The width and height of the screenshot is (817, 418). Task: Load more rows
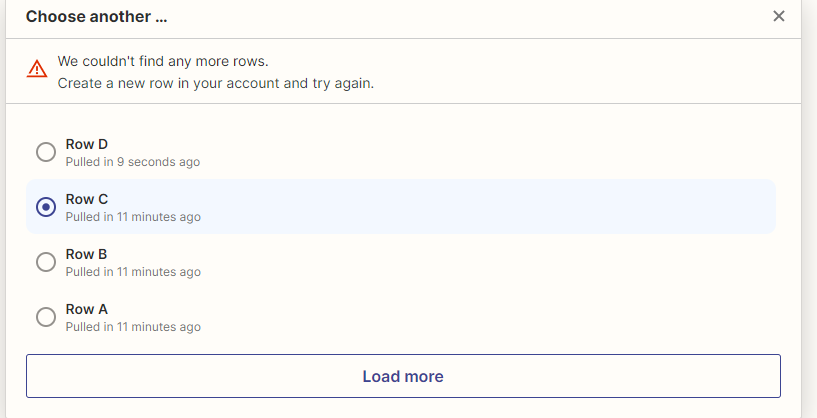tap(403, 376)
